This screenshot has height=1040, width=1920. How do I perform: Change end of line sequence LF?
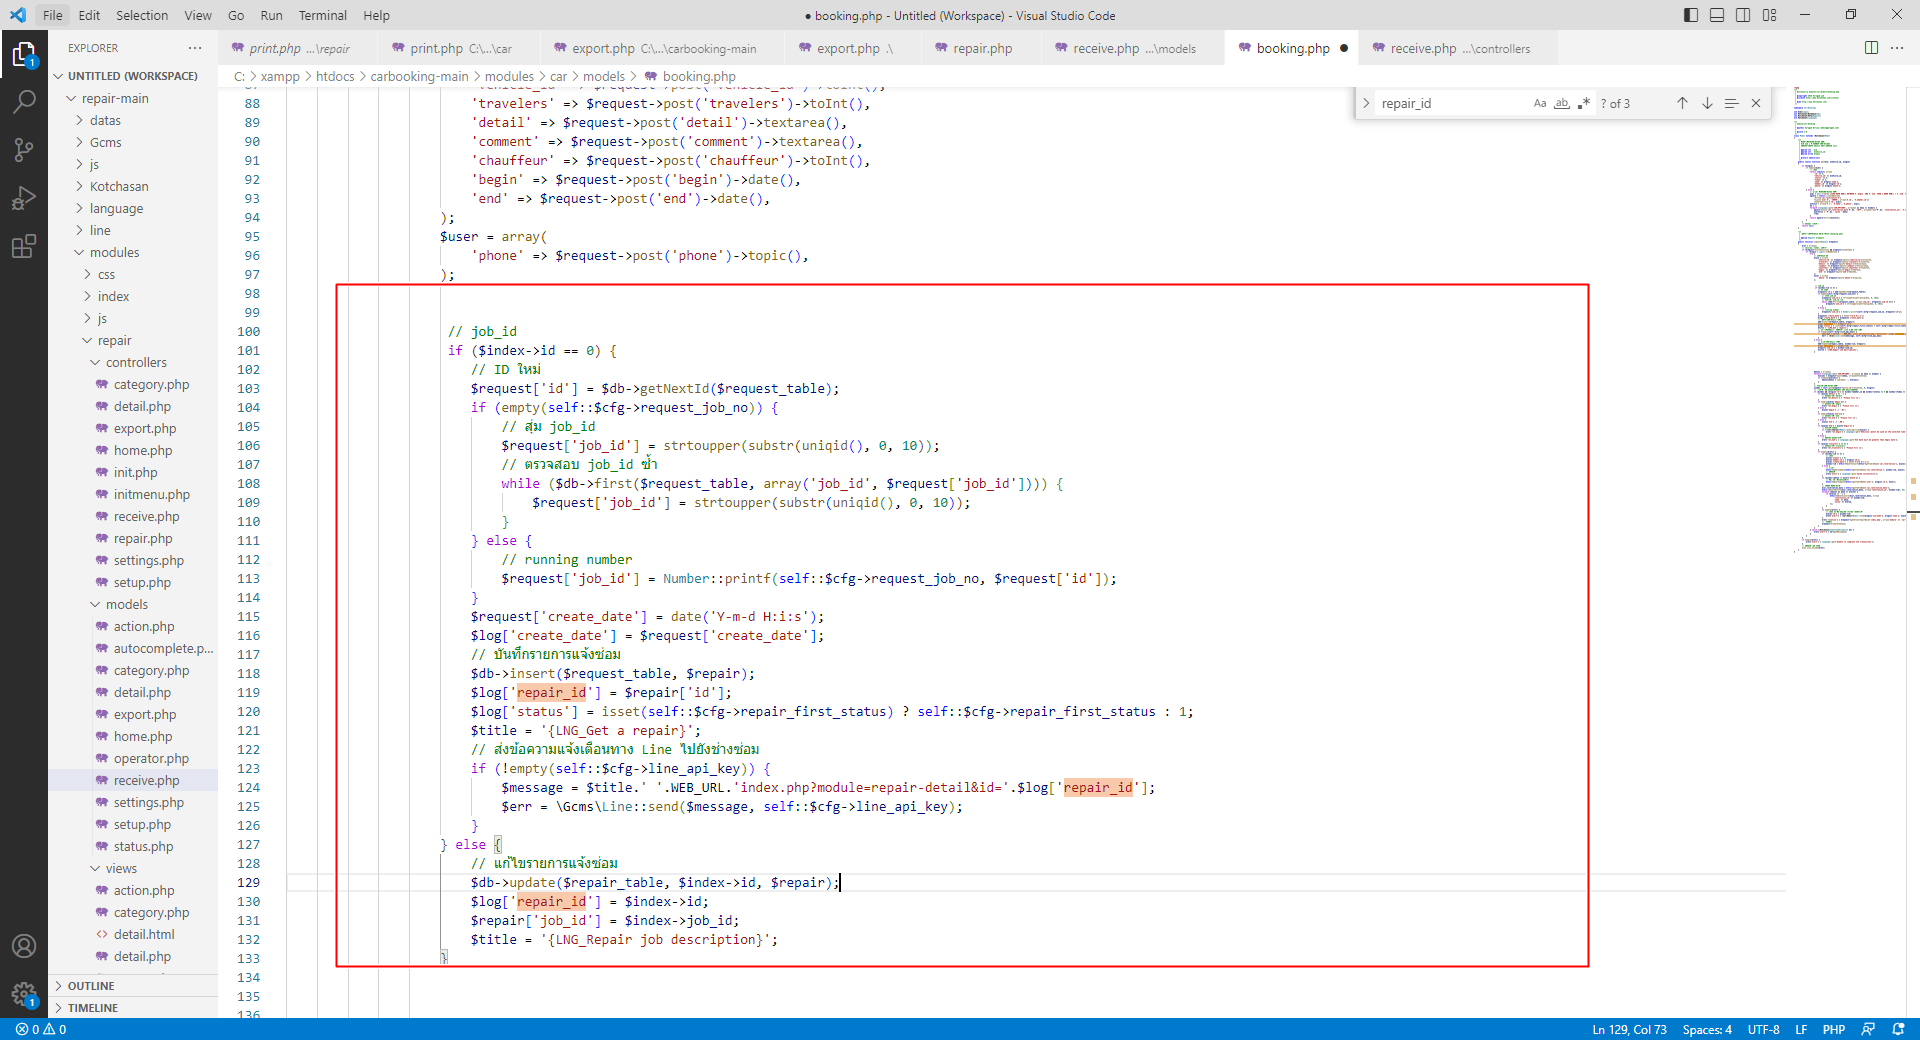coord(1801,1029)
